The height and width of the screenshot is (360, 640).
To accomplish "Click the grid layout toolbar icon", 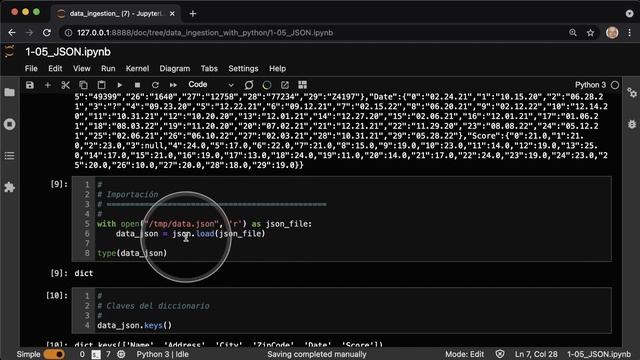I will 302,85.
